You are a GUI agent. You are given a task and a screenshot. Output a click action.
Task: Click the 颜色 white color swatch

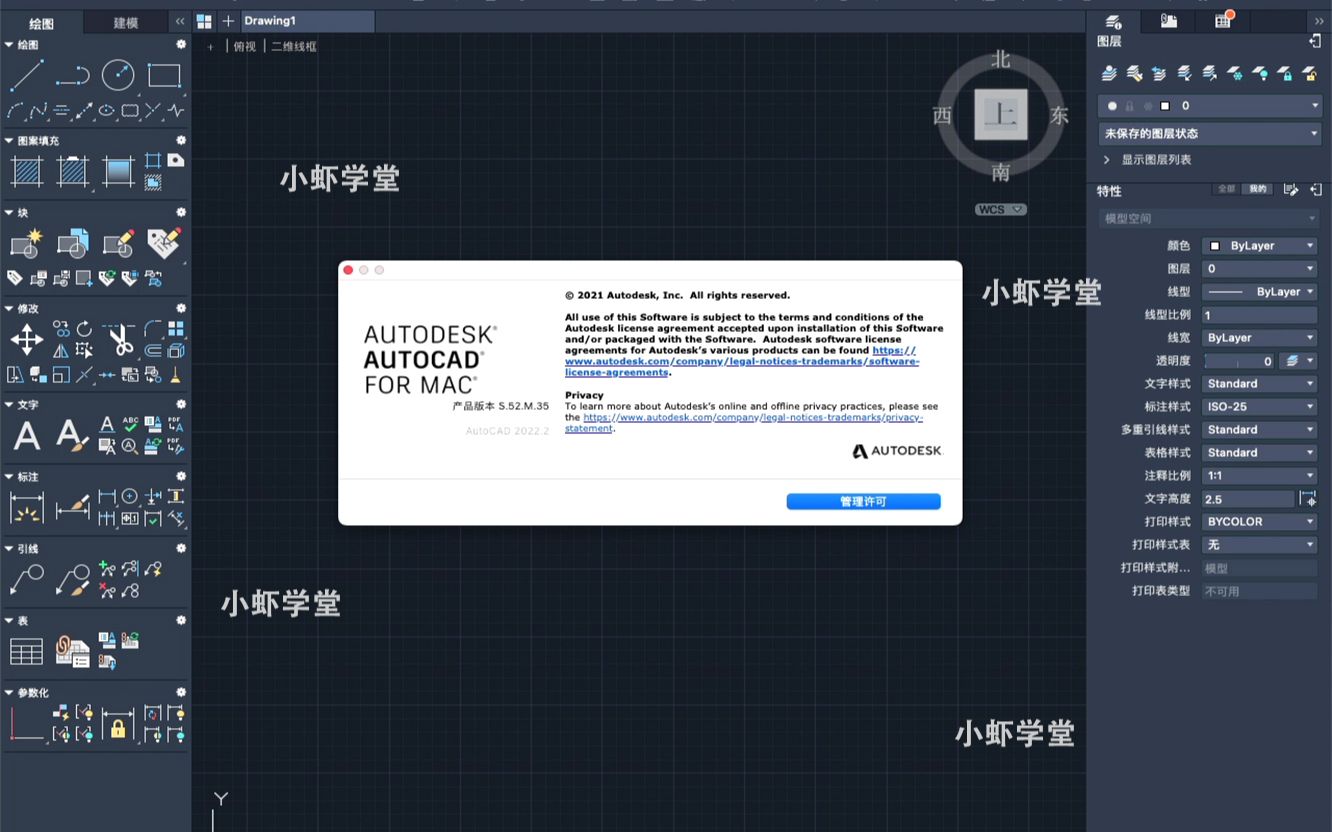click(1215, 246)
